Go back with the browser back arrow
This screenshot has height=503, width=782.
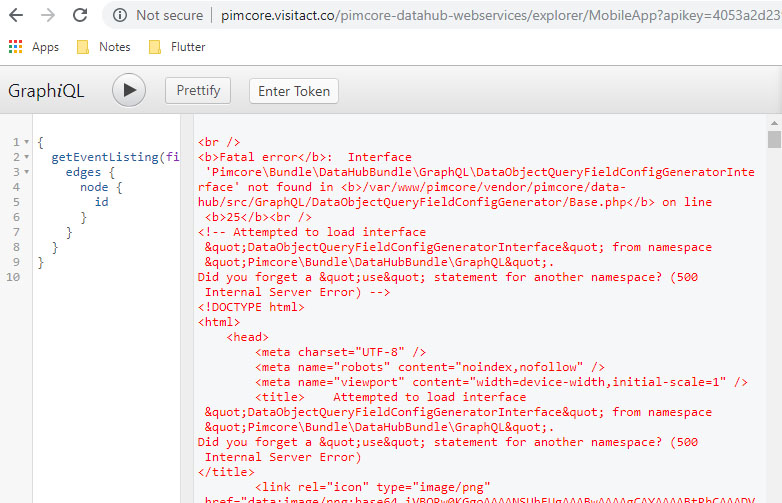tap(16, 15)
